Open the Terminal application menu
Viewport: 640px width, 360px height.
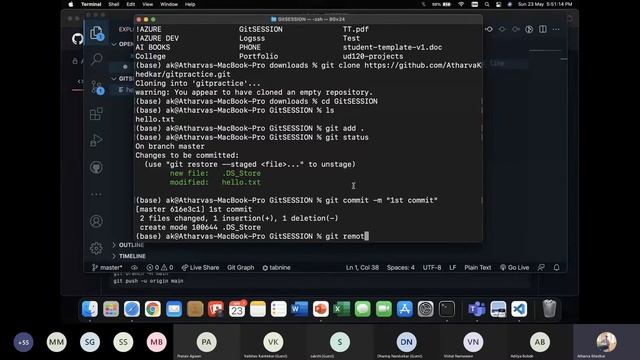91,4
